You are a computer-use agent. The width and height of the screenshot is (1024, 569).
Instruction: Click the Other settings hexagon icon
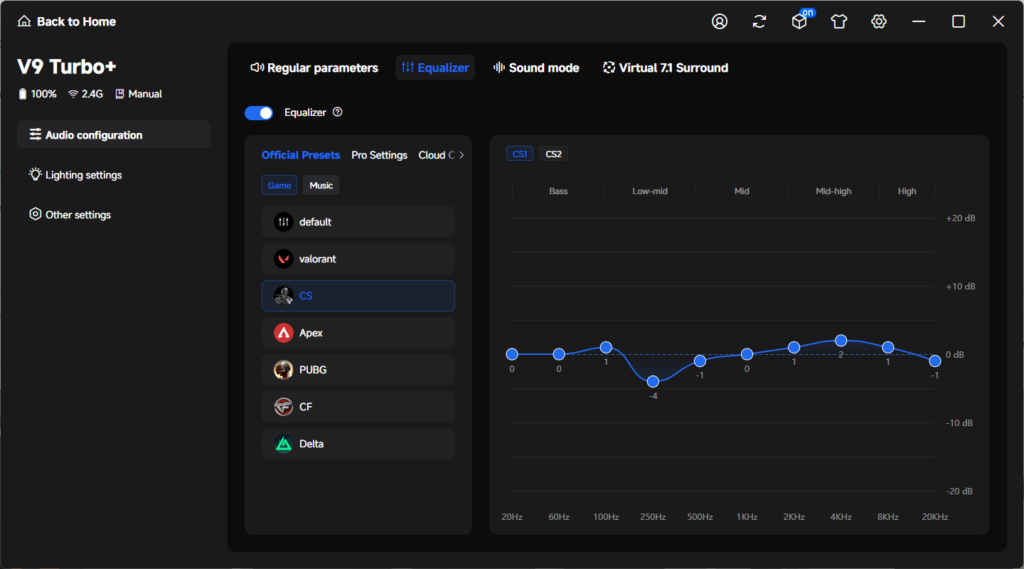(x=35, y=214)
